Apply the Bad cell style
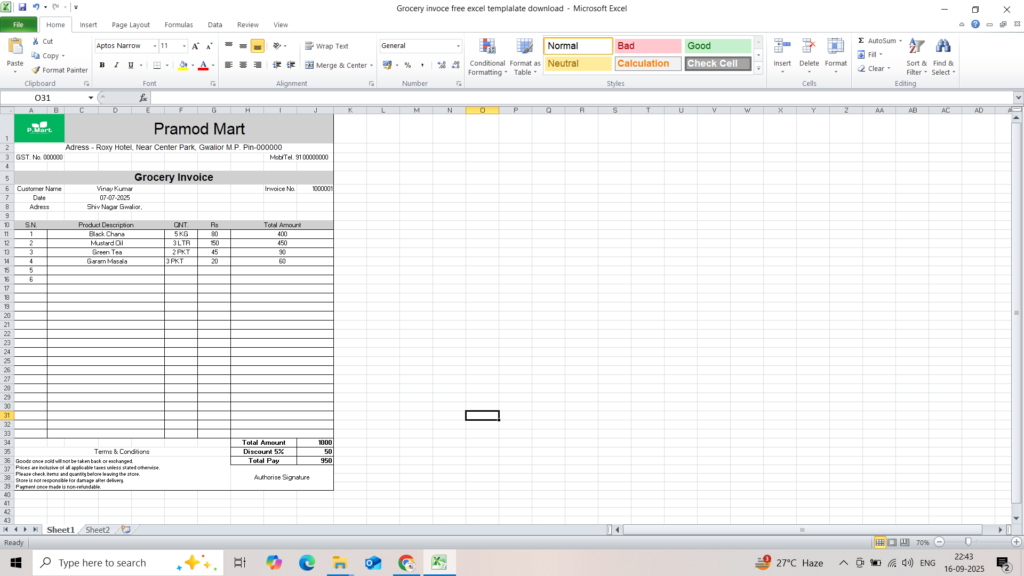The height and width of the screenshot is (576, 1024). click(648, 46)
